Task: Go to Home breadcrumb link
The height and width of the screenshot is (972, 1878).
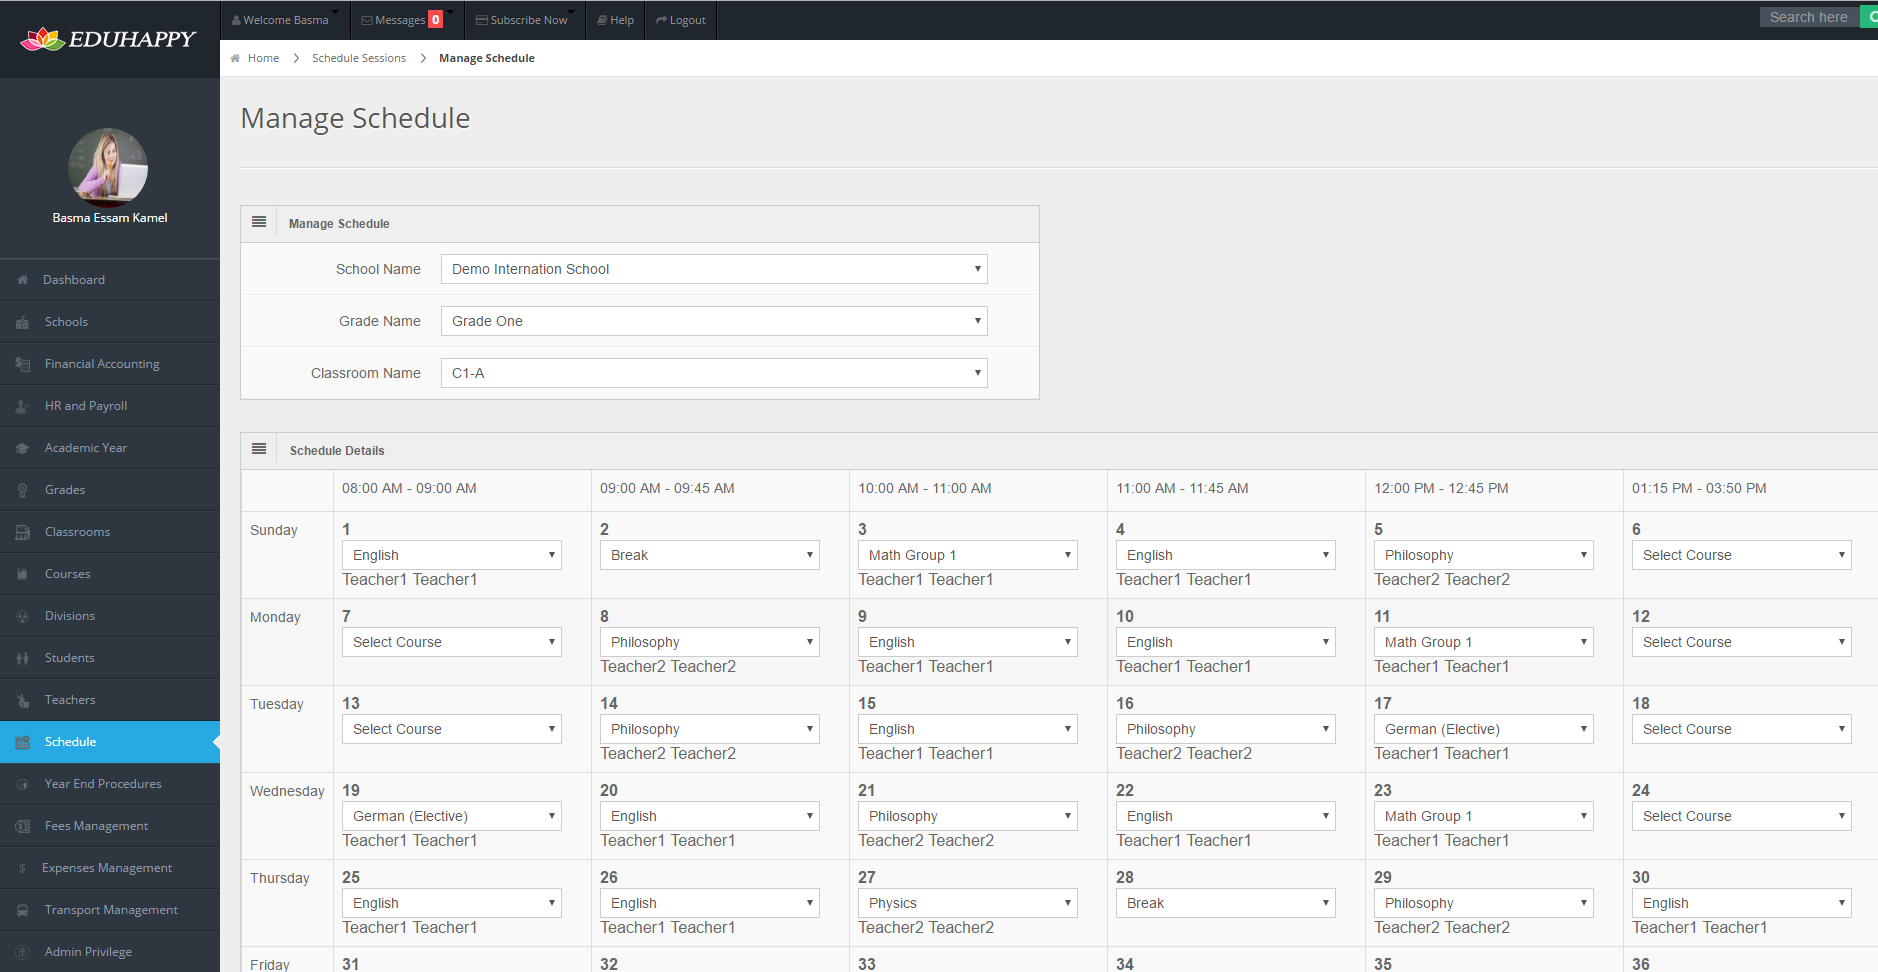Action: pyautogui.click(x=263, y=58)
